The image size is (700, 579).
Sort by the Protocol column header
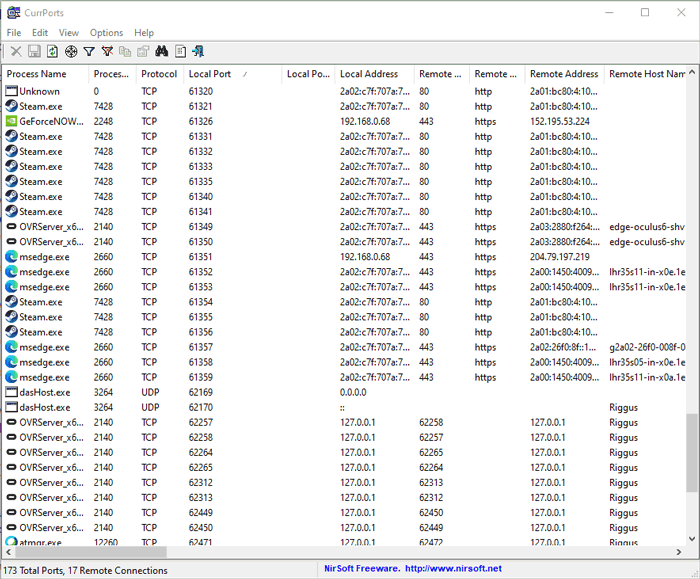(x=159, y=74)
